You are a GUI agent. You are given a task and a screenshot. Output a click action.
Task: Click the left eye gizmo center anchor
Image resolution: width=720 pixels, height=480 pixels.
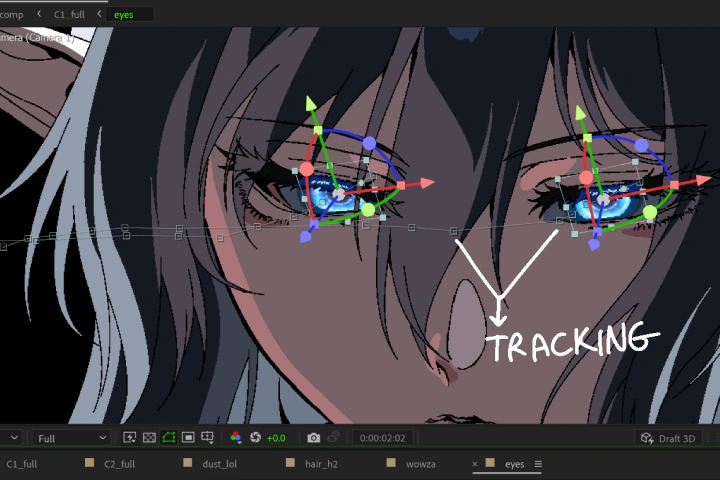[x=338, y=194]
